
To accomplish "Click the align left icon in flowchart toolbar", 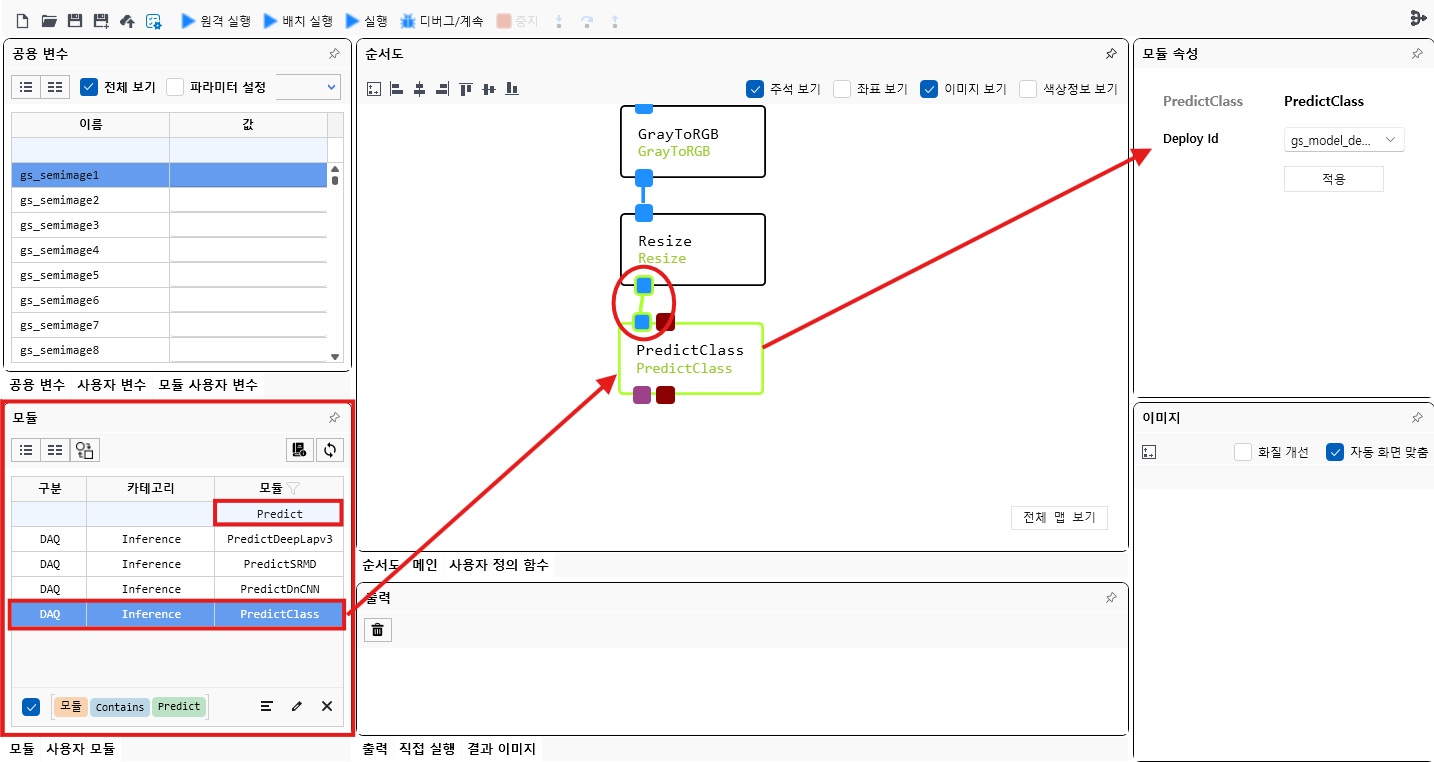I will click(396, 89).
